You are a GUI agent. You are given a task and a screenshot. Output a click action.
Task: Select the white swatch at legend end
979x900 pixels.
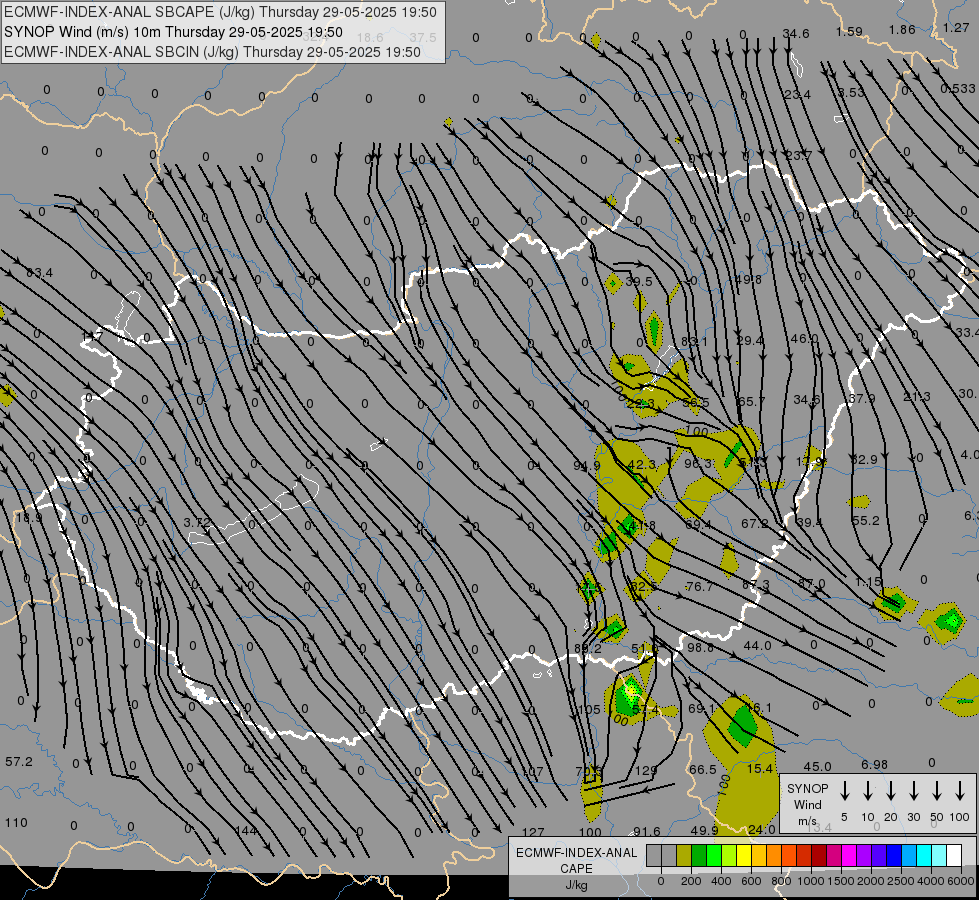(953, 855)
